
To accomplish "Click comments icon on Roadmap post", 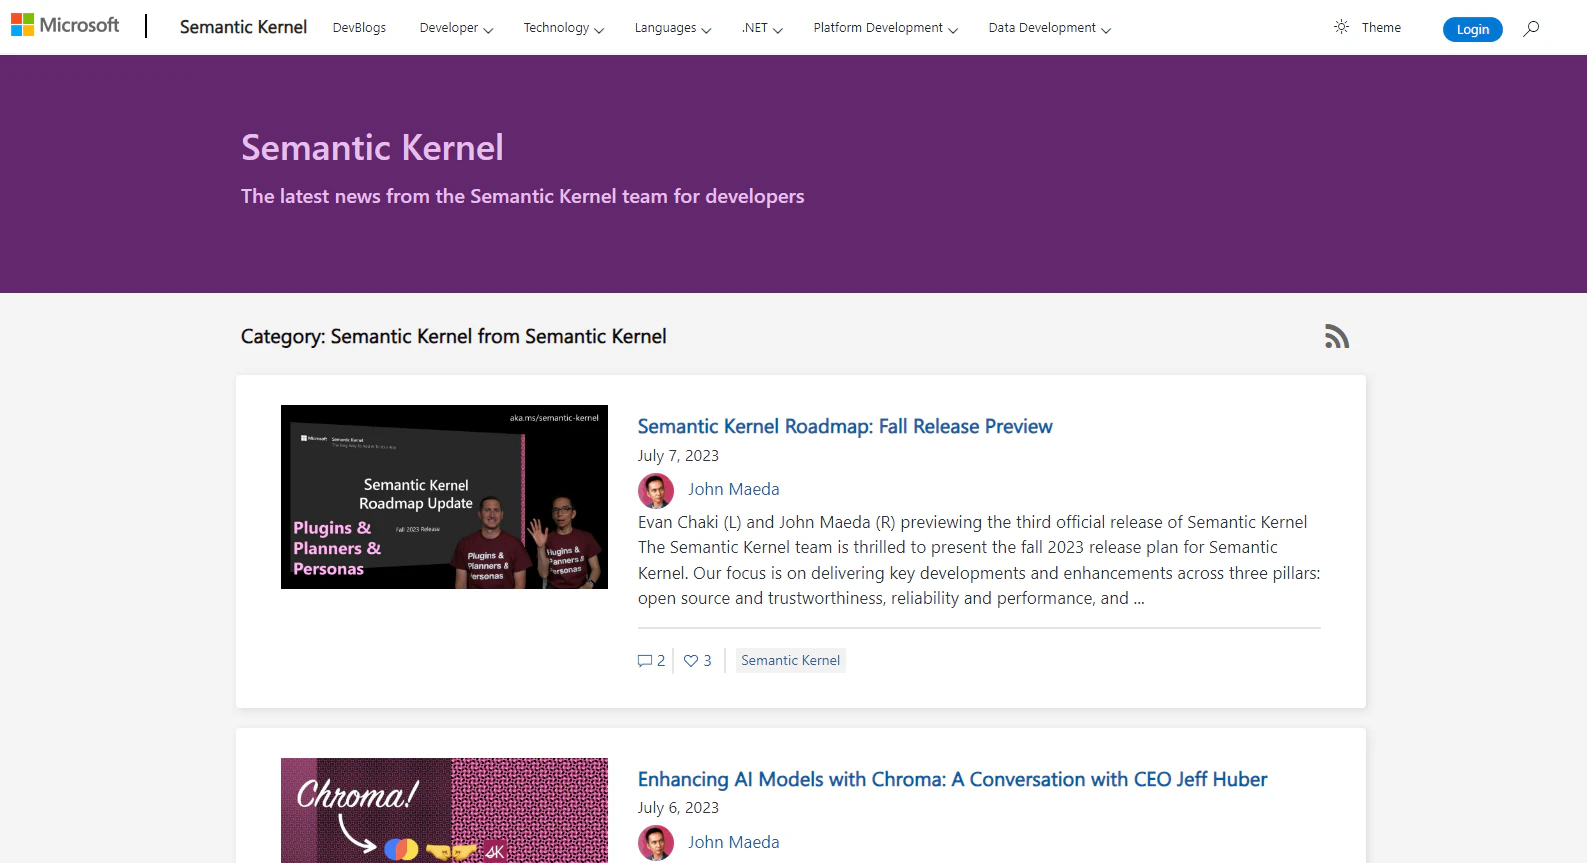I will (x=645, y=661).
